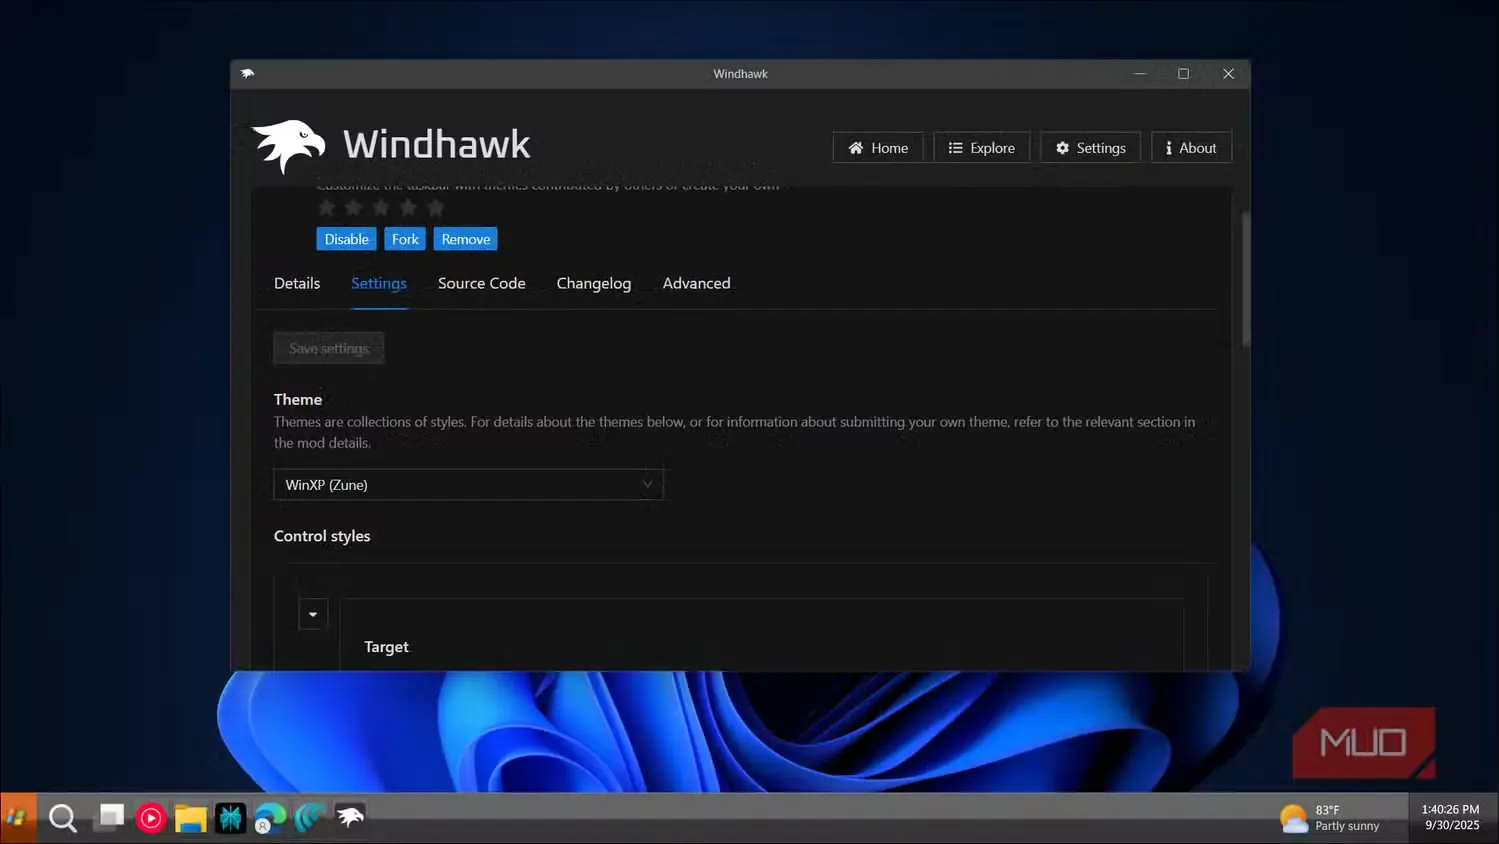Fork the mod
Screen dimensions: 1499x844
(405, 239)
